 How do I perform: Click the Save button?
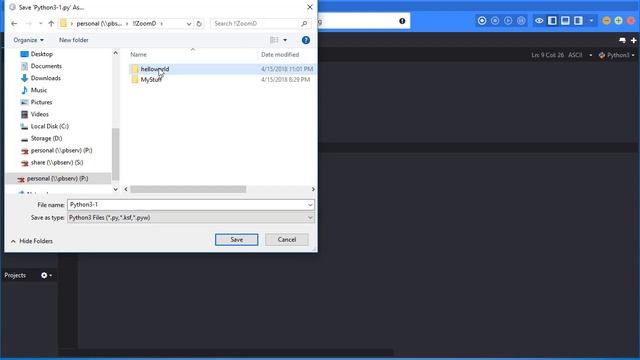pos(237,240)
